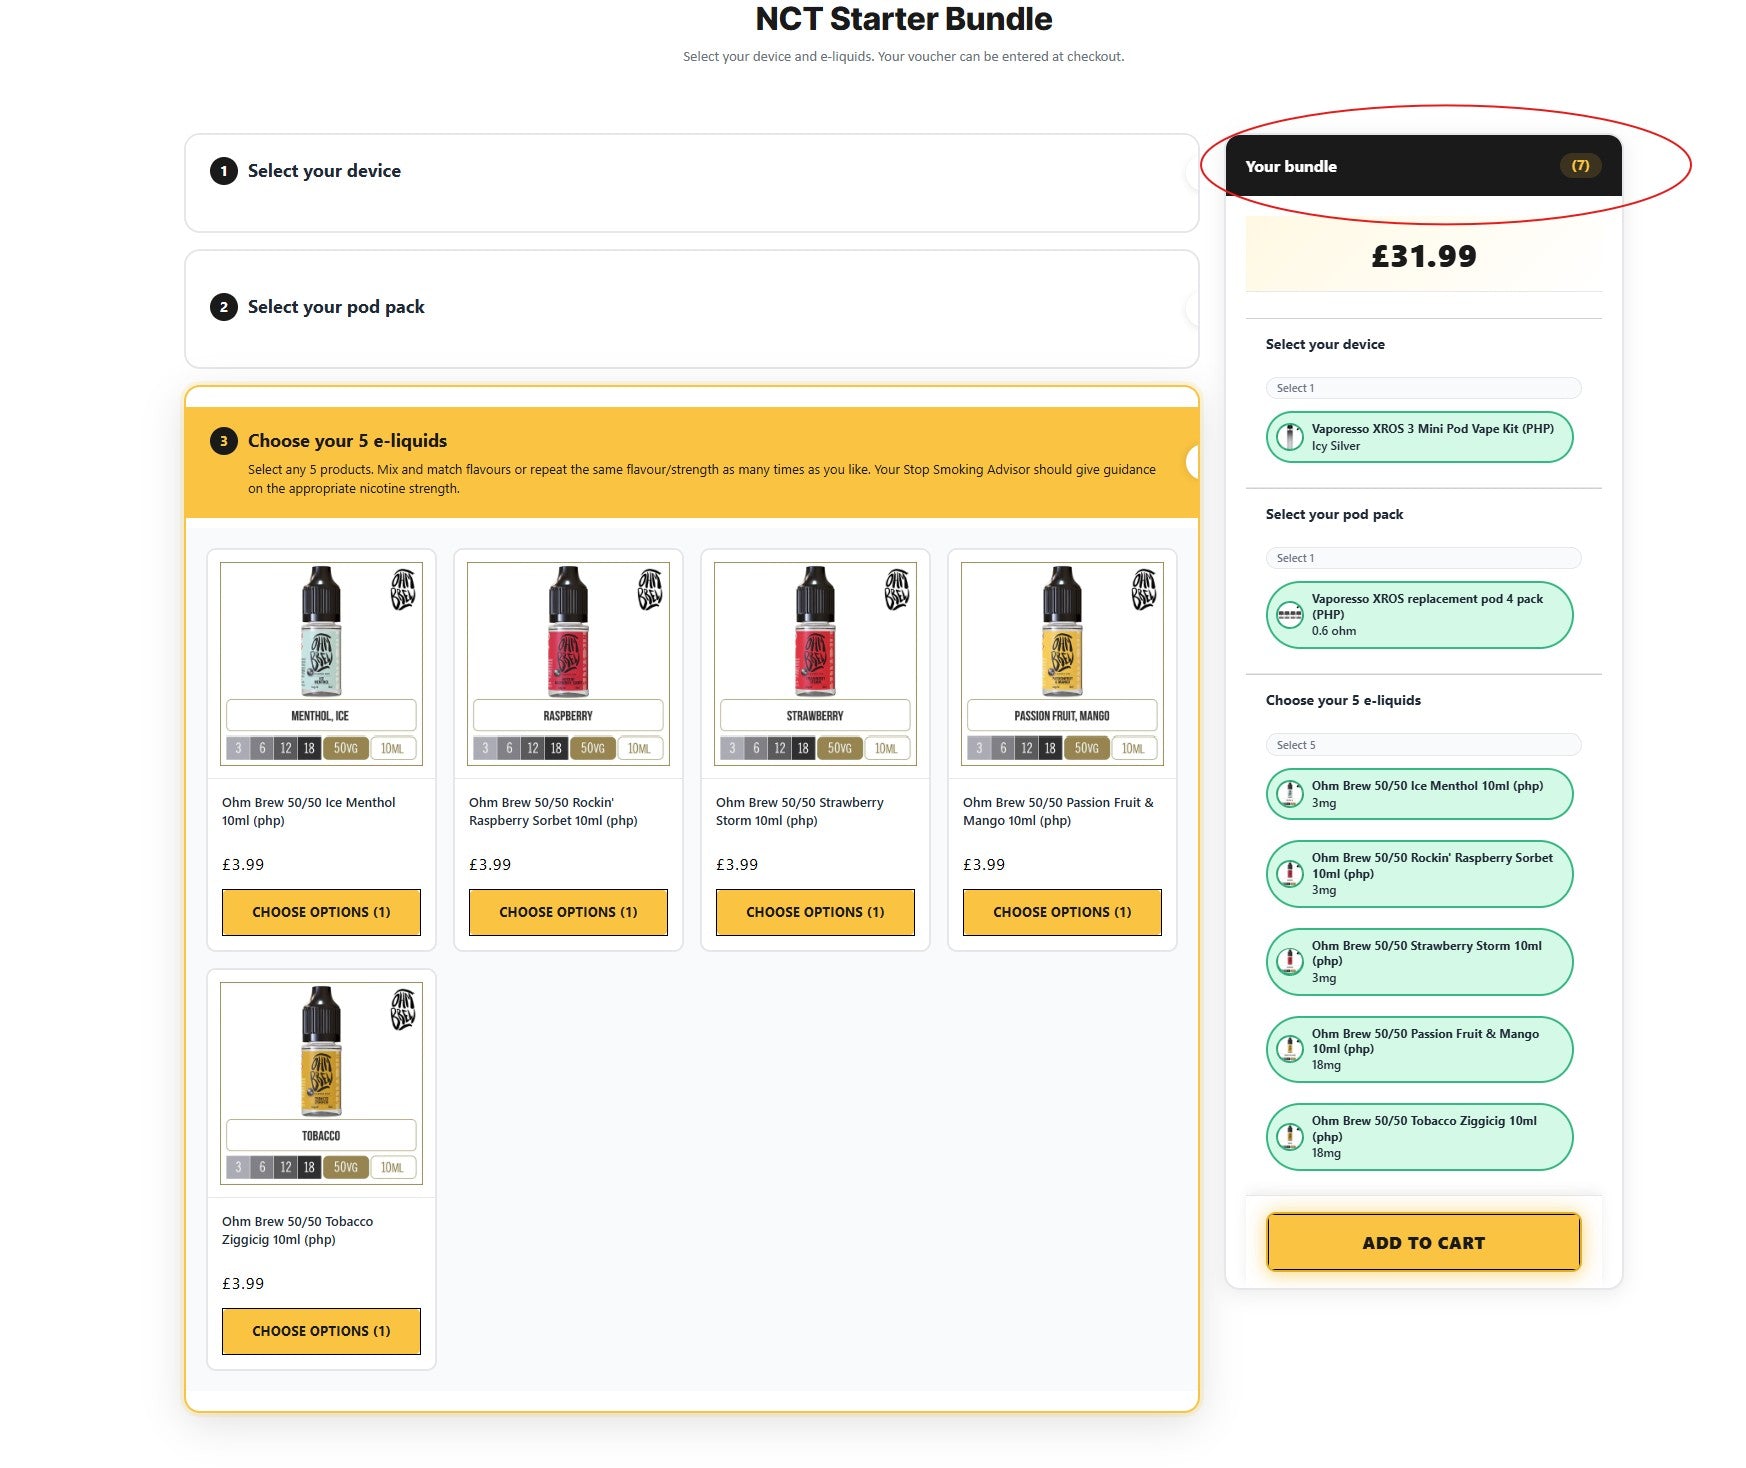
Task: Choose options for Tobacco Ziggicig e-liquid
Action: click(321, 1331)
